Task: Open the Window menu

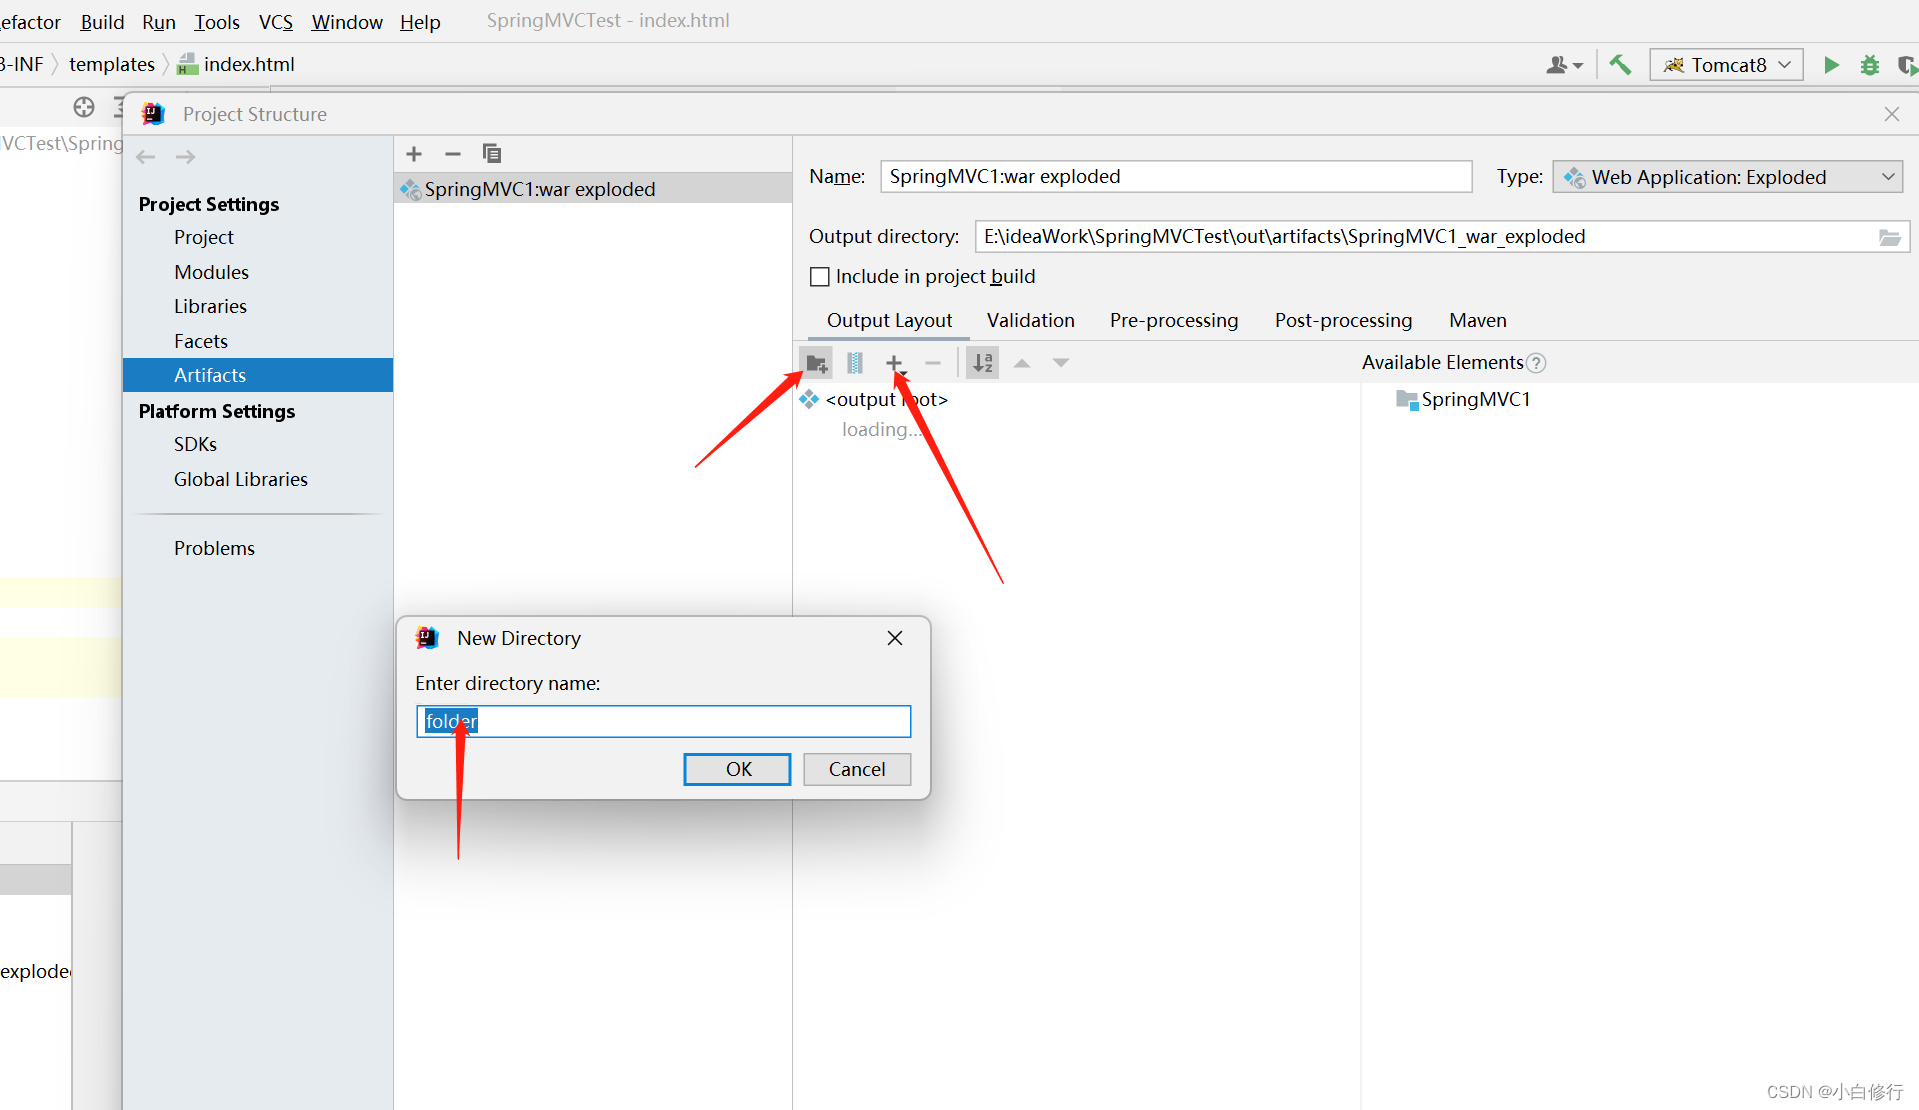Action: point(347,21)
